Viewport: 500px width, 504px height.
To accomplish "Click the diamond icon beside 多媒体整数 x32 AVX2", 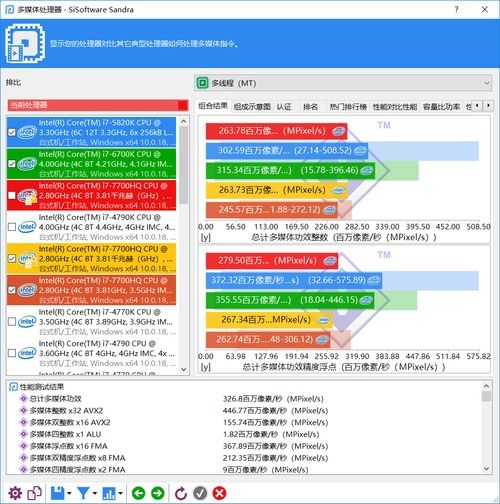I will 23,410.
